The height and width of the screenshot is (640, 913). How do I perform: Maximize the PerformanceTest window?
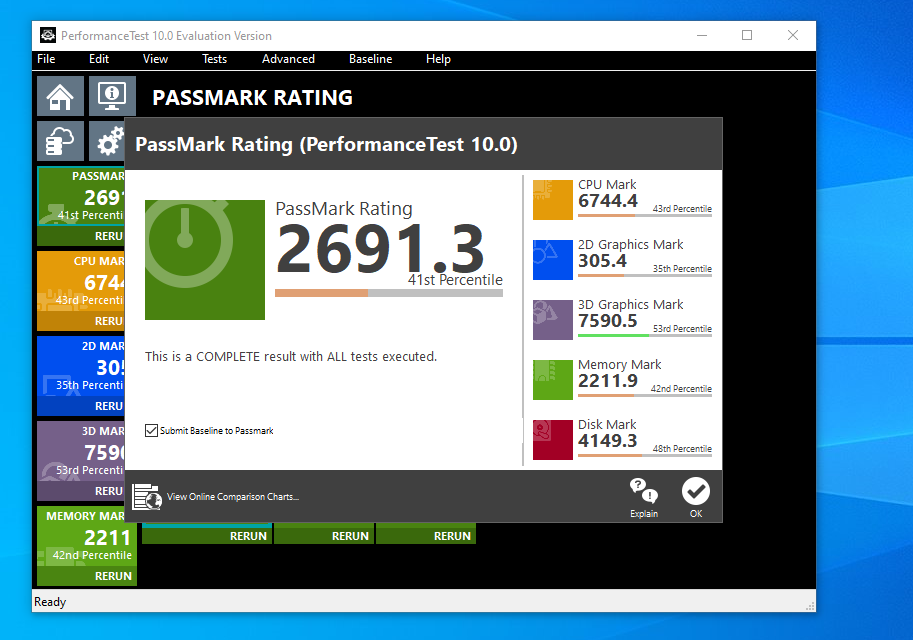click(x=747, y=36)
